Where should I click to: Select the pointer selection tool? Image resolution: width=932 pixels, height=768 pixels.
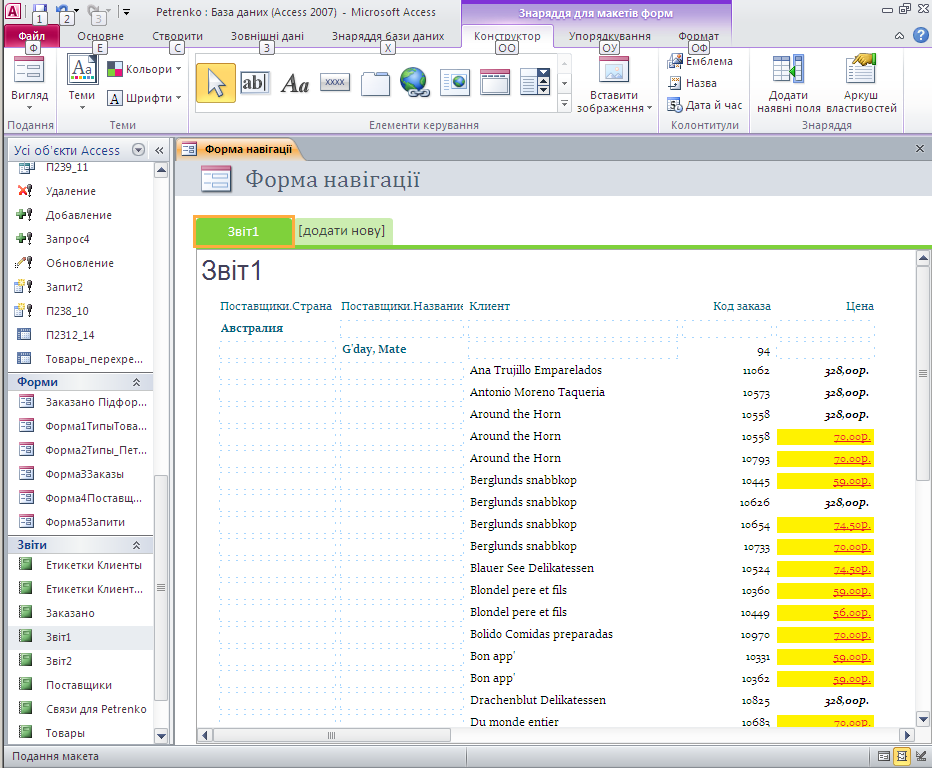point(216,83)
